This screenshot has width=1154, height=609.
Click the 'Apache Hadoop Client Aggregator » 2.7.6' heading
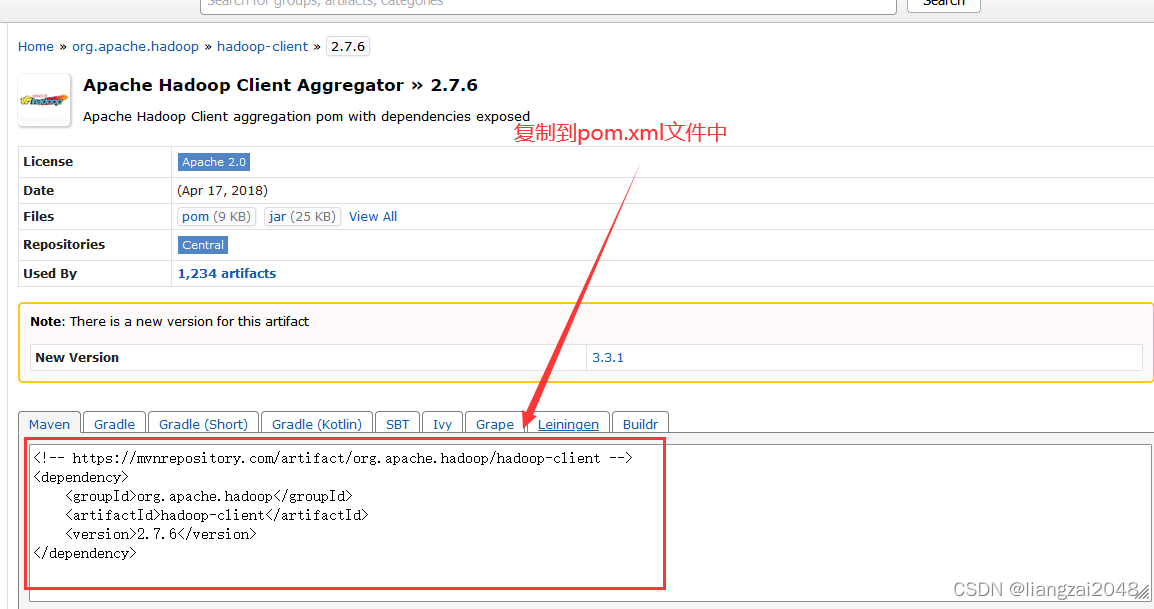pos(280,85)
